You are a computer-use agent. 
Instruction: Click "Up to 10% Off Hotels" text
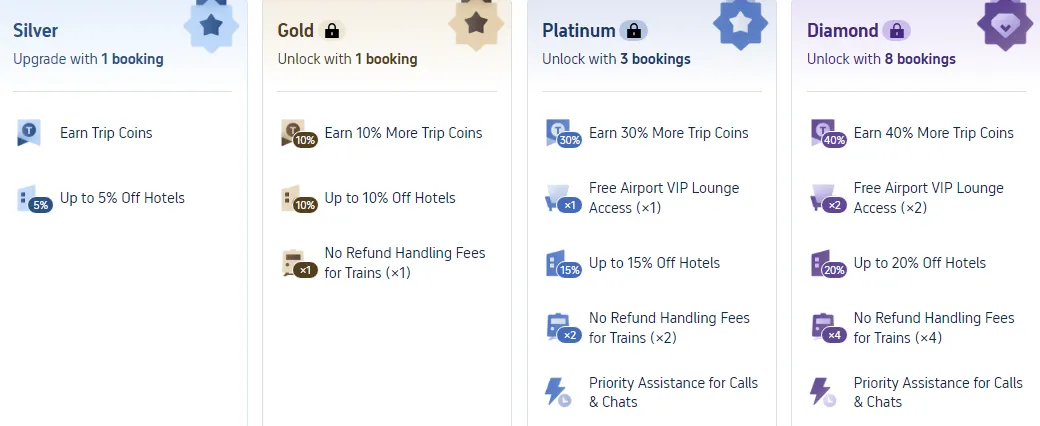(390, 198)
